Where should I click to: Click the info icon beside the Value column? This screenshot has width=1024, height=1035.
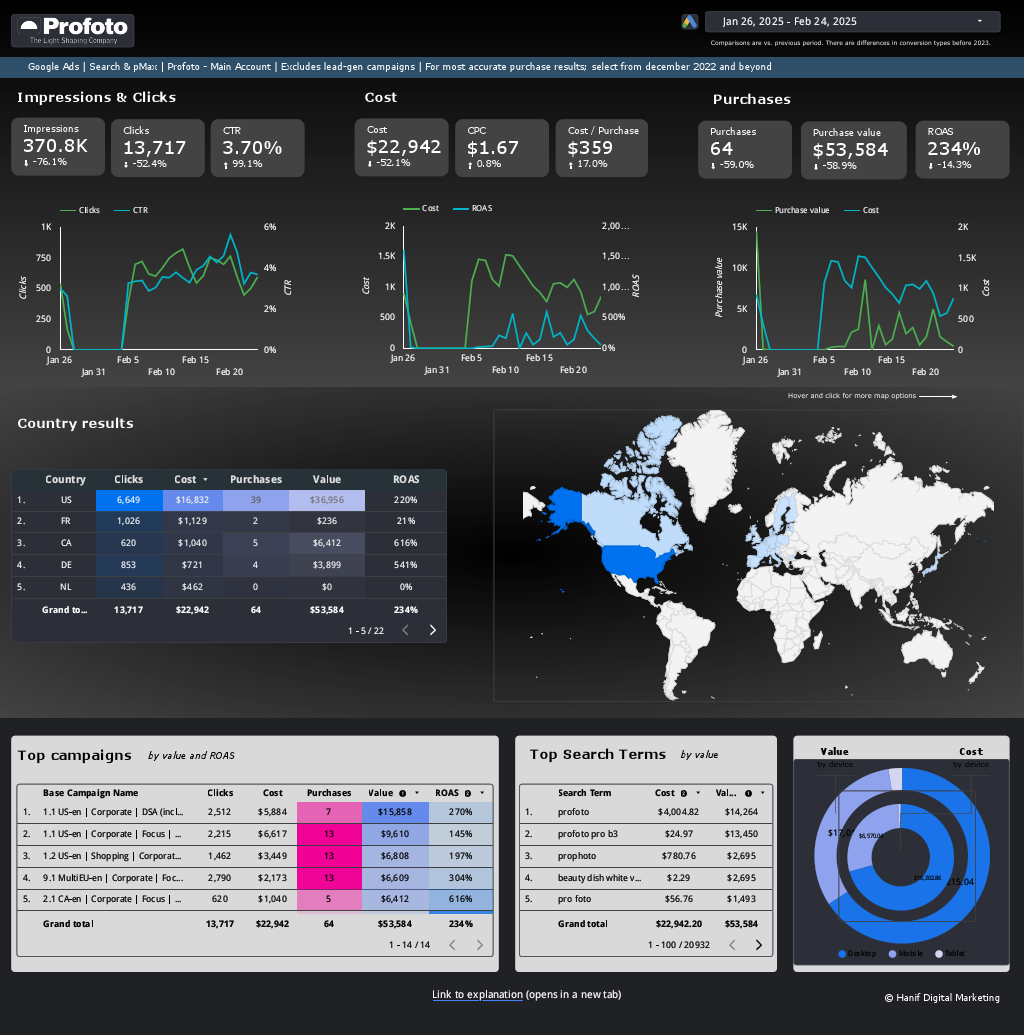(403, 793)
